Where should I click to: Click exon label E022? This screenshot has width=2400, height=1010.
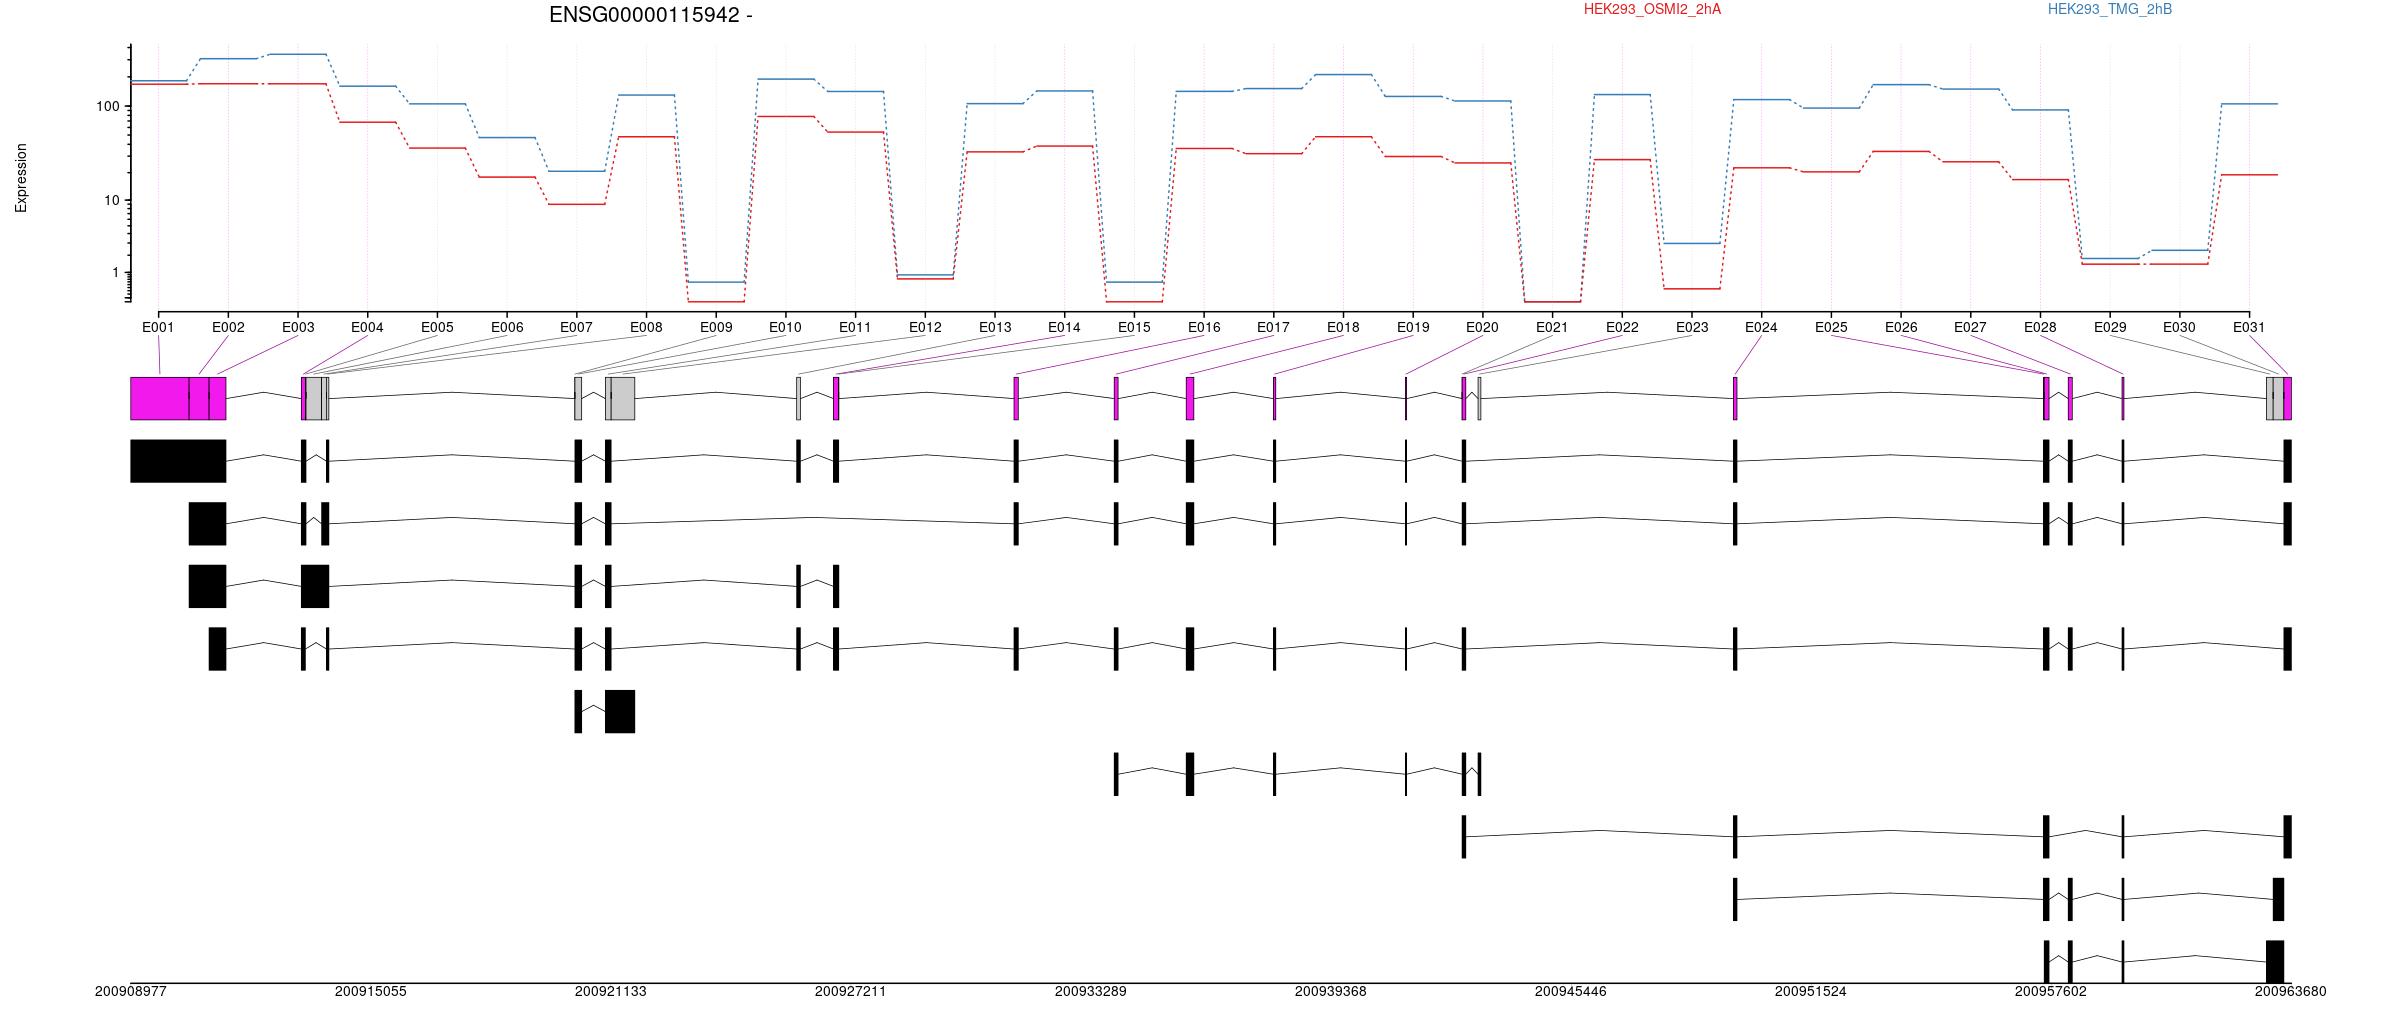click(1622, 327)
